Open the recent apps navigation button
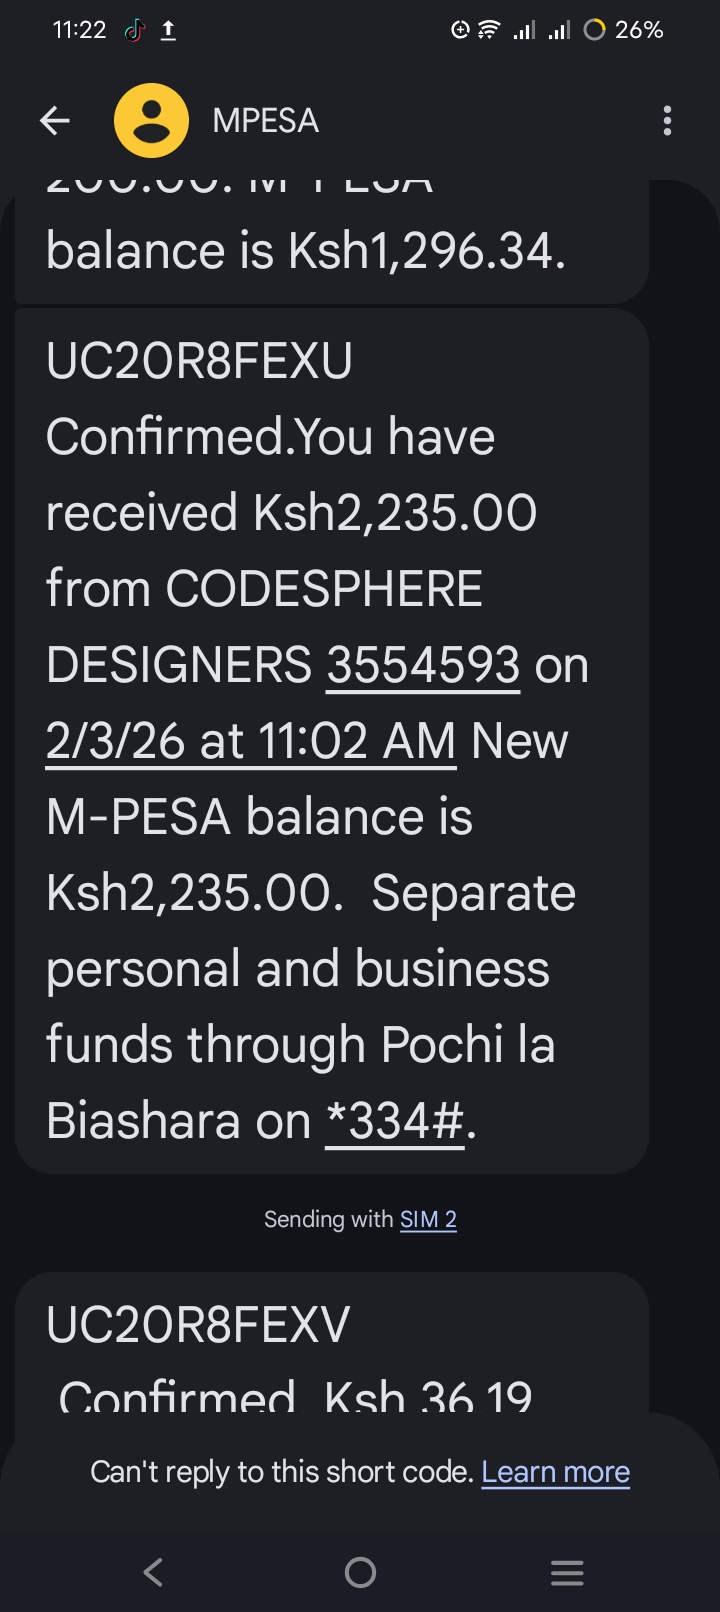This screenshot has width=720, height=1612. coord(567,1573)
